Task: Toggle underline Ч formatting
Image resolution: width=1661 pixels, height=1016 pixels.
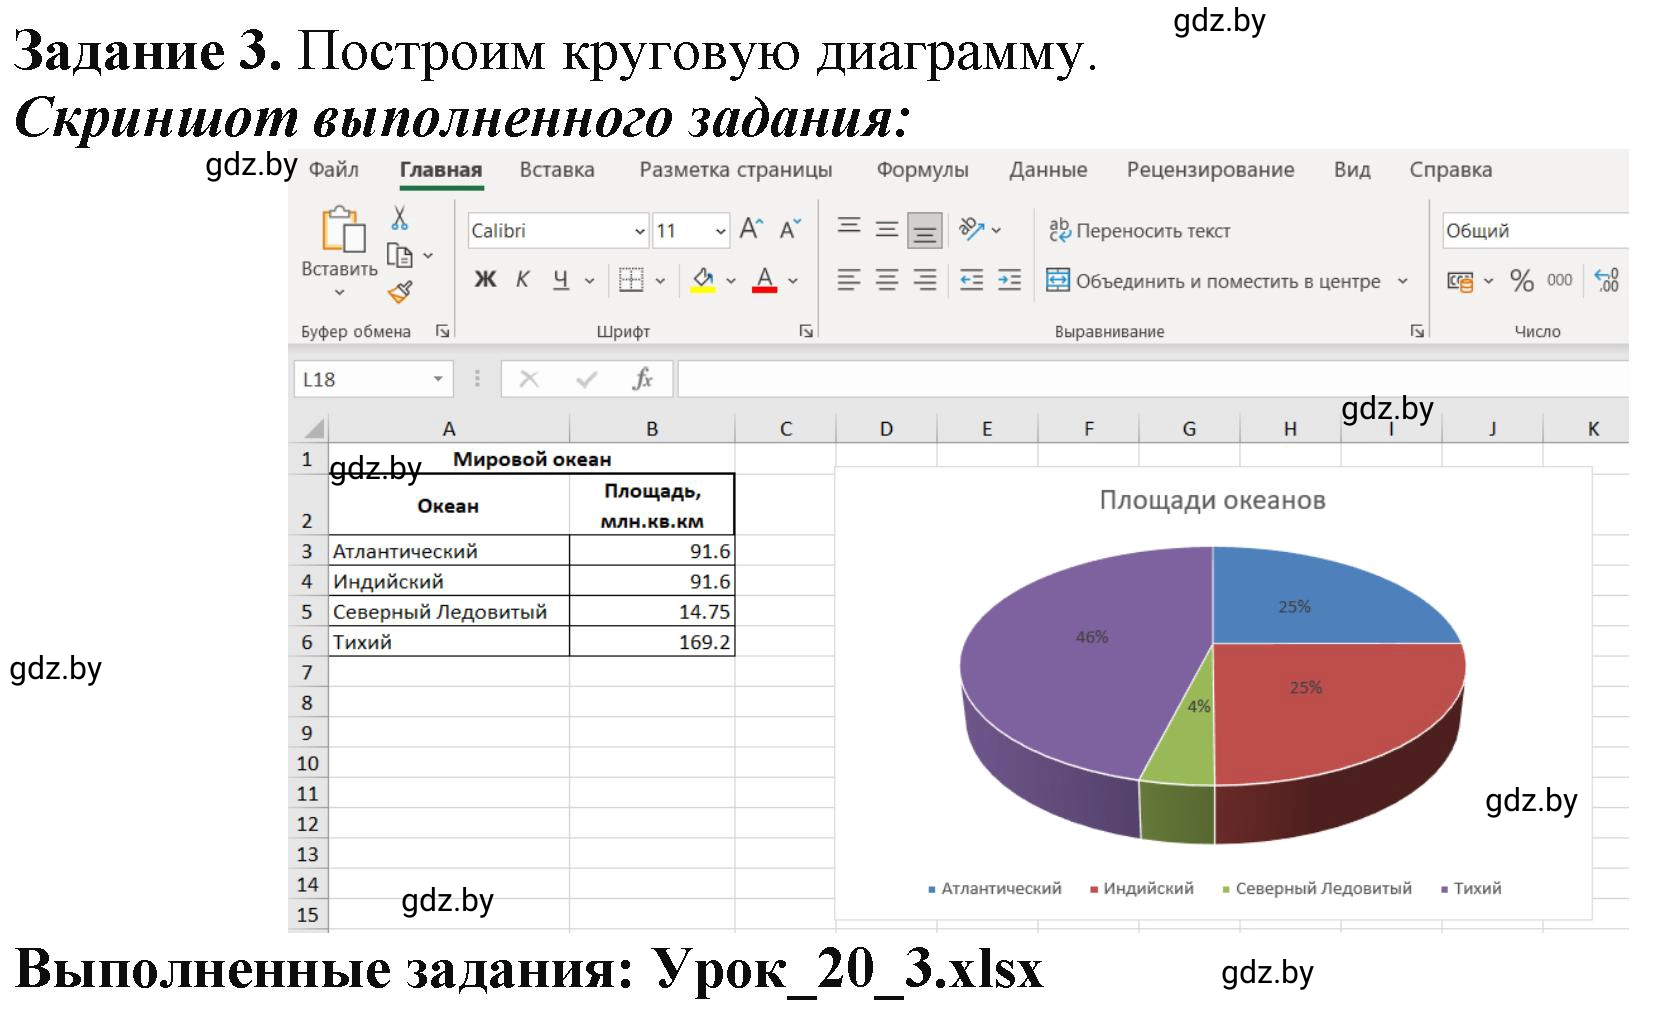Action: [x=561, y=280]
